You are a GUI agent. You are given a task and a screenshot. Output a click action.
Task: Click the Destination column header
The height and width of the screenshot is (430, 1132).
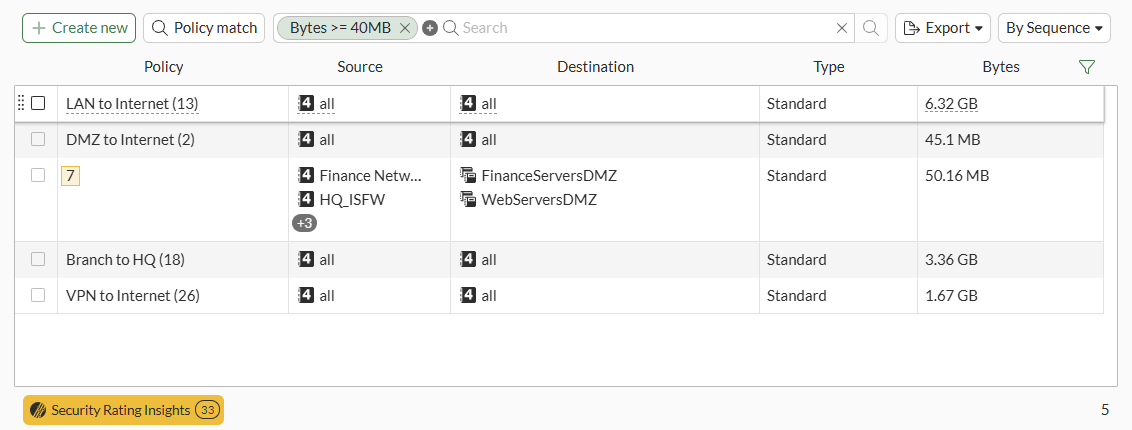595,67
